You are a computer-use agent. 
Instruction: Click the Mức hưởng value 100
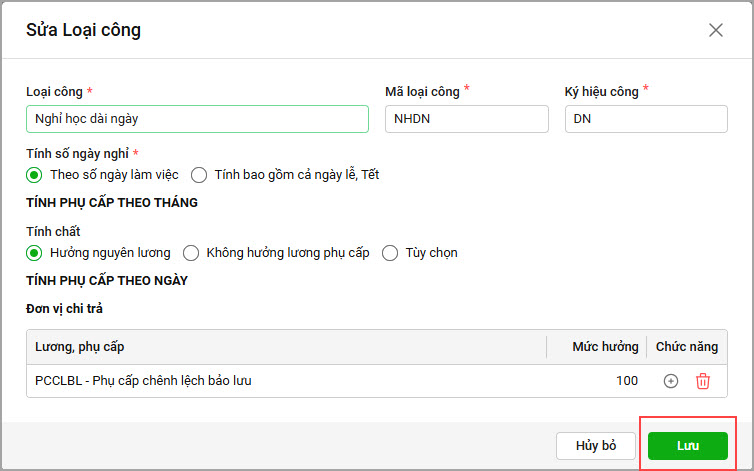click(626, 381)
